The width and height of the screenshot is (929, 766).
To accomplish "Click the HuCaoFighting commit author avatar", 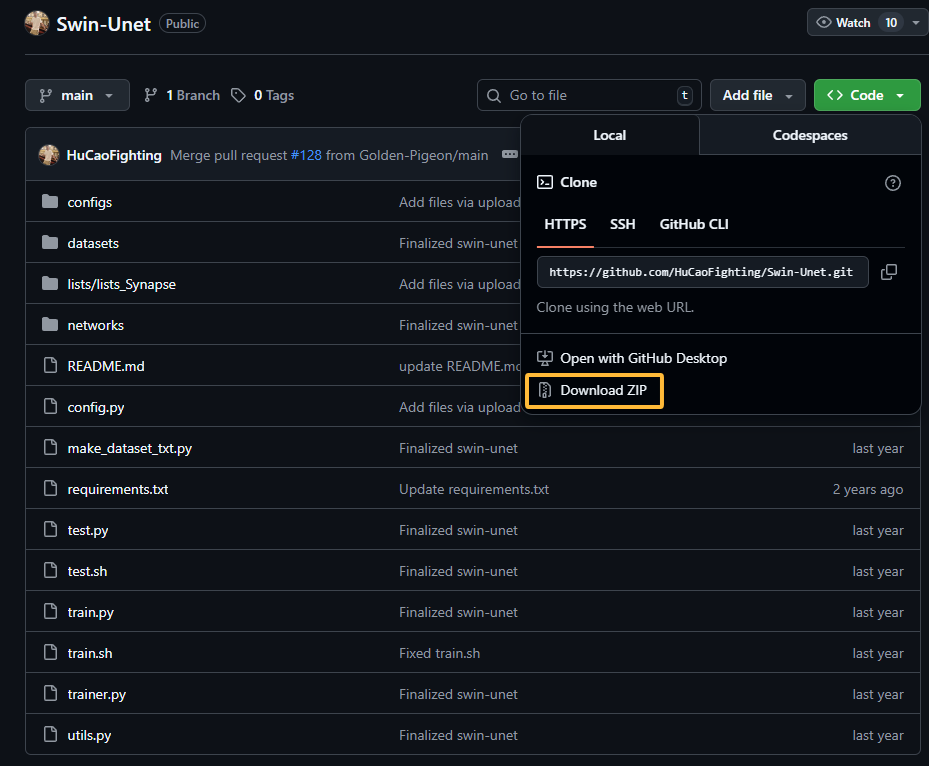I will click(49, 155).
